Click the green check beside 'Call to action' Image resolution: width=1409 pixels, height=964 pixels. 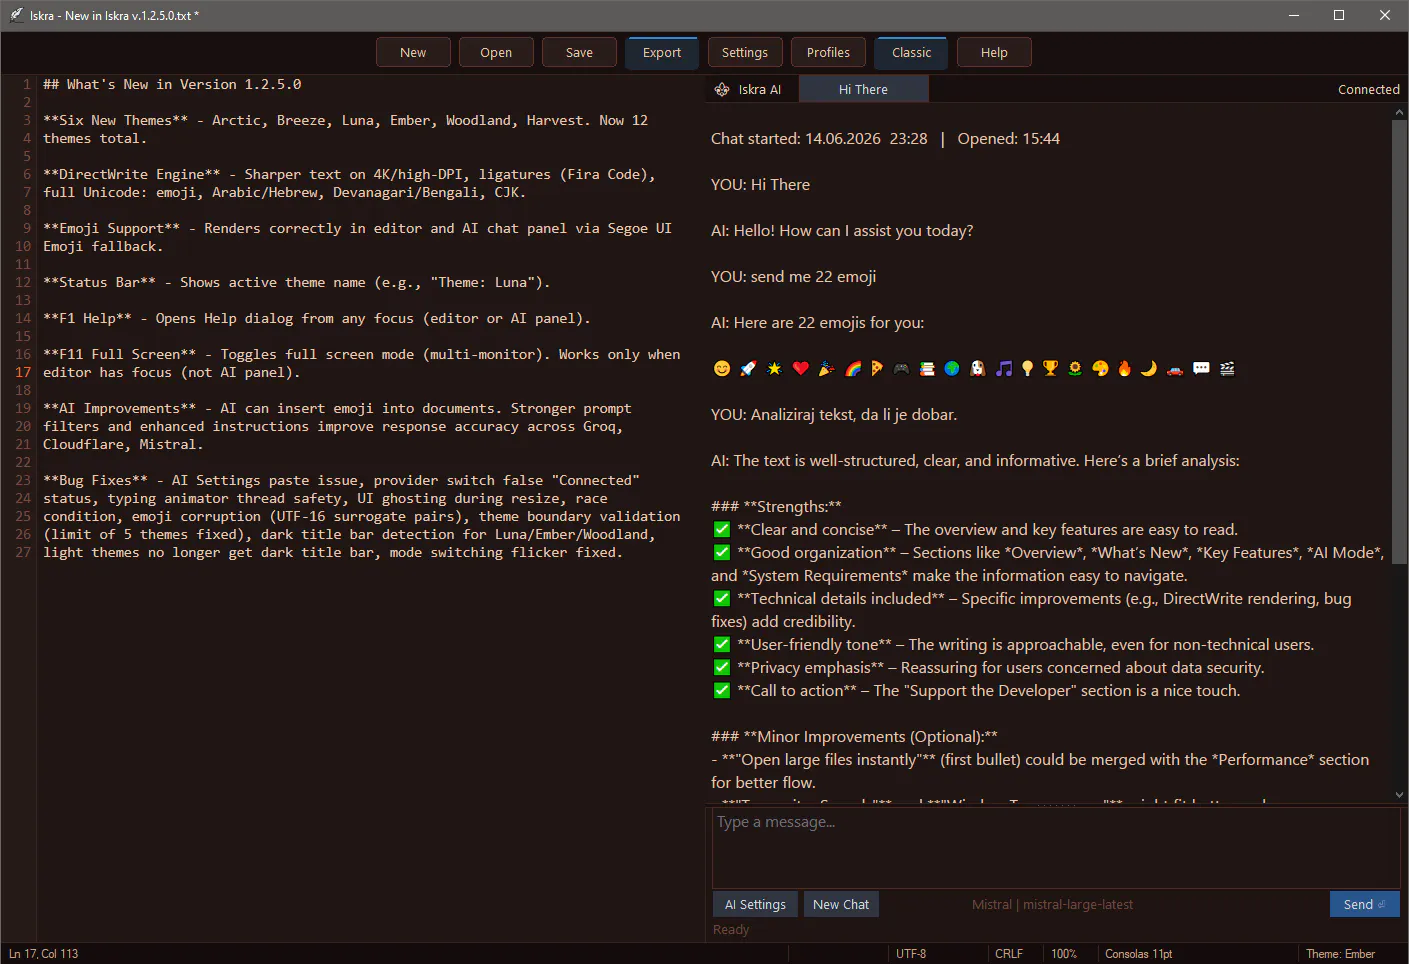[722, 690]
